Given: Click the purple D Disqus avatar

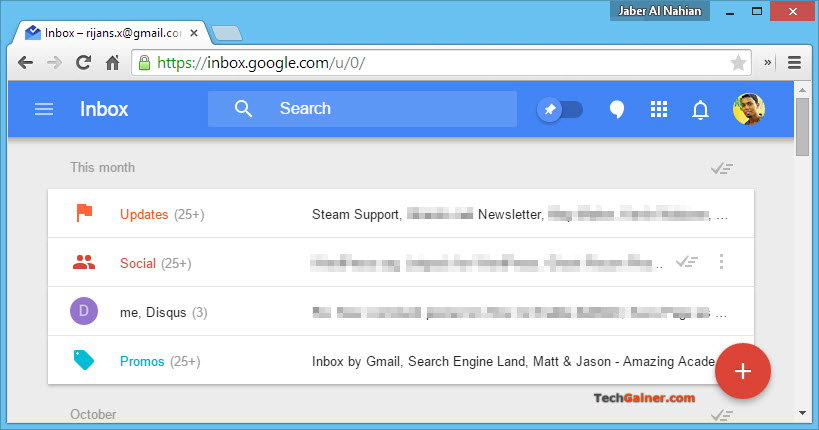Looking at the screenshot, I should 84,311.
